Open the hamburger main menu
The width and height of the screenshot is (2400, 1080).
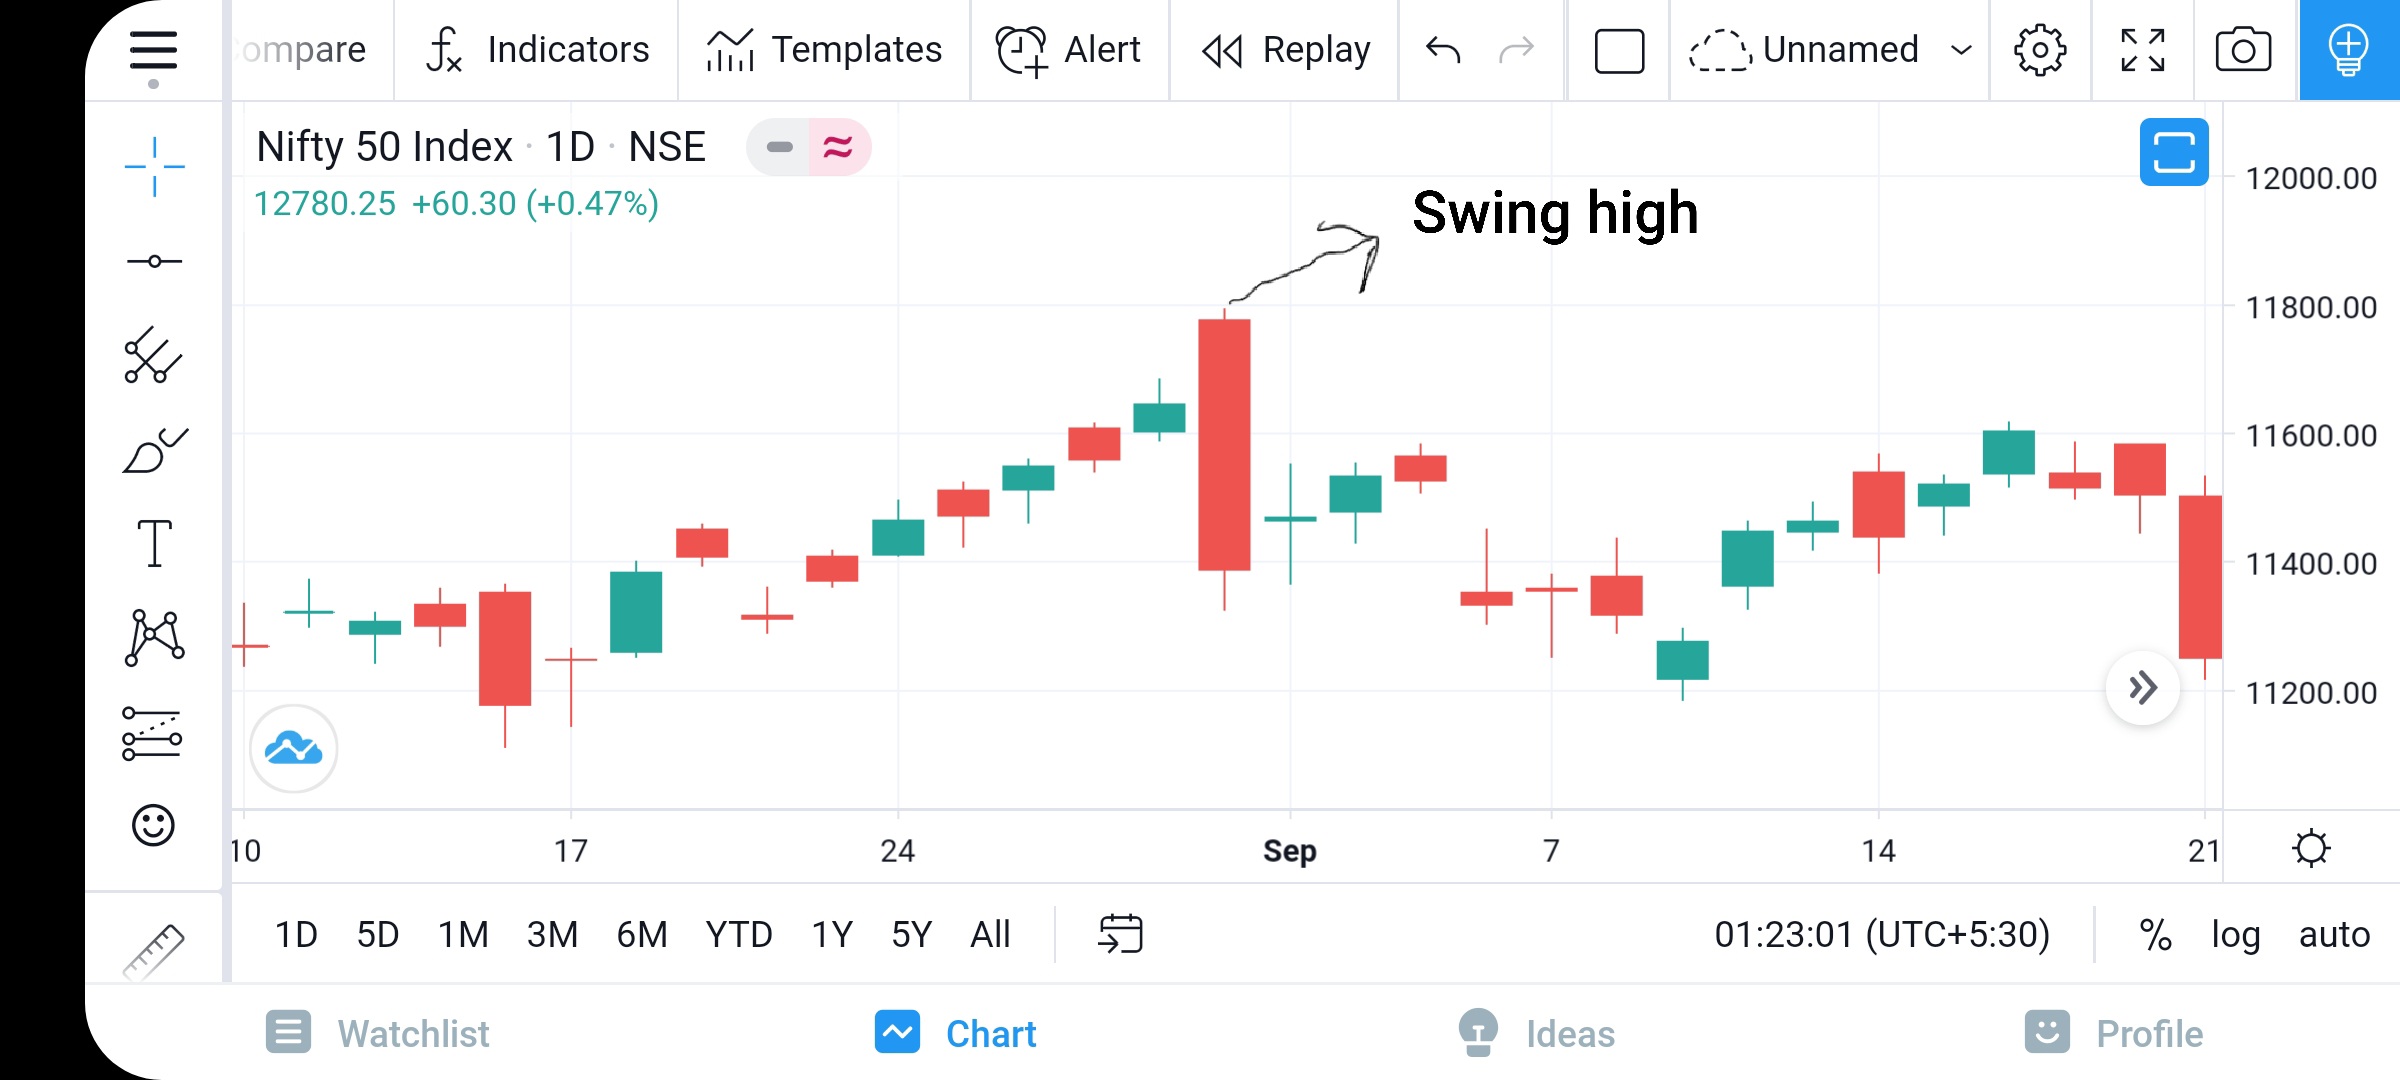153,51
